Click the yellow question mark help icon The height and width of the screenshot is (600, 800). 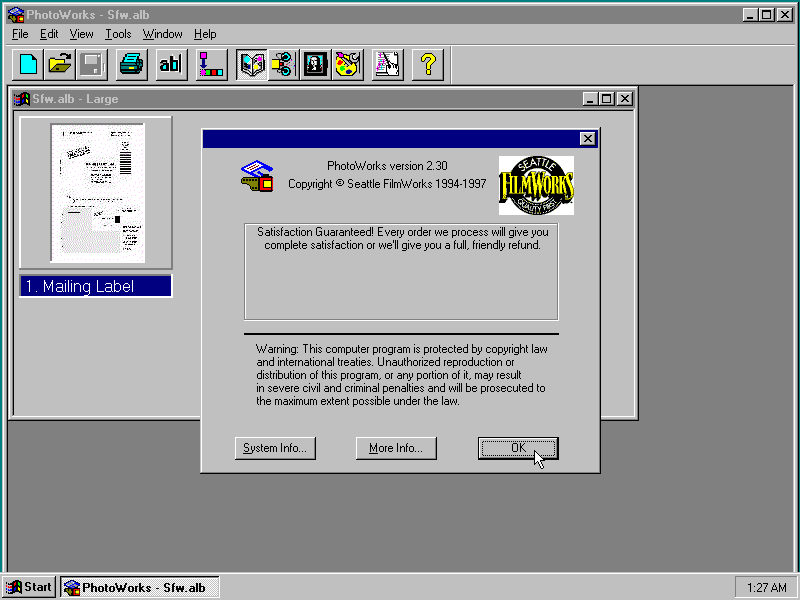coord(428,64)
